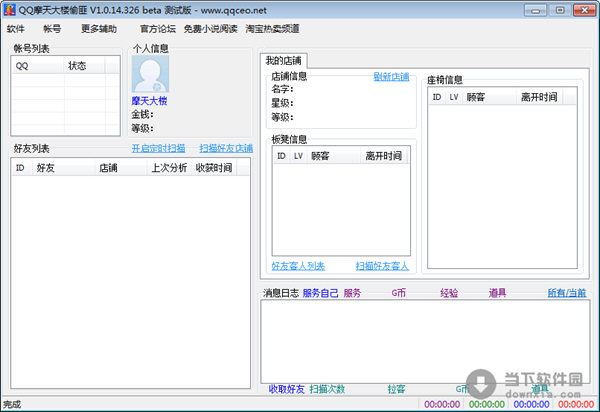Click the user avatar picture
Image resolution: width=600 pixels, height=412 pixels.
[150, 74]
